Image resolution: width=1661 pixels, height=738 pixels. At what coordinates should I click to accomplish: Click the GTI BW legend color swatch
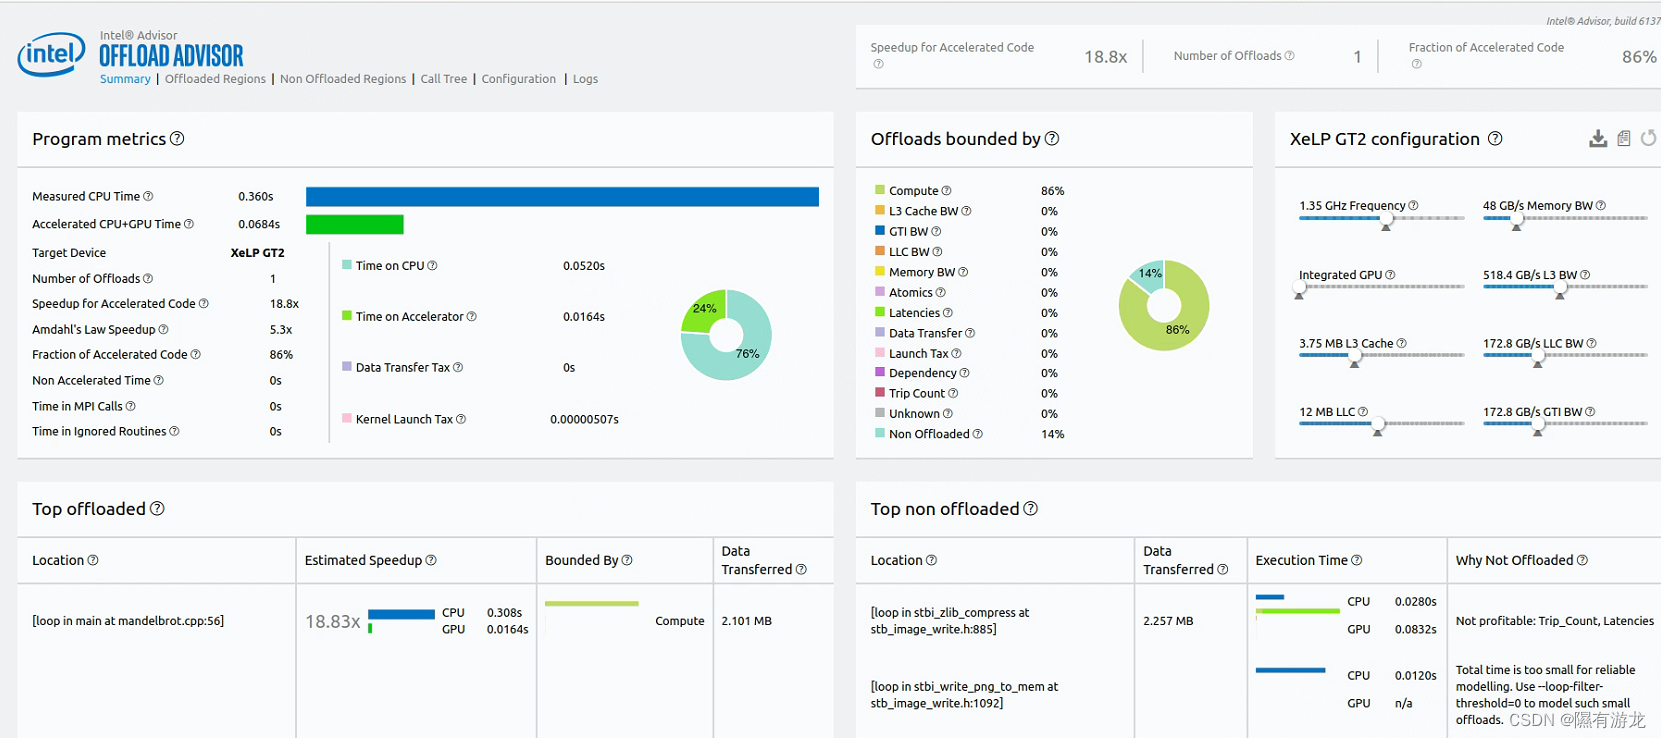[x=880, y=231]
